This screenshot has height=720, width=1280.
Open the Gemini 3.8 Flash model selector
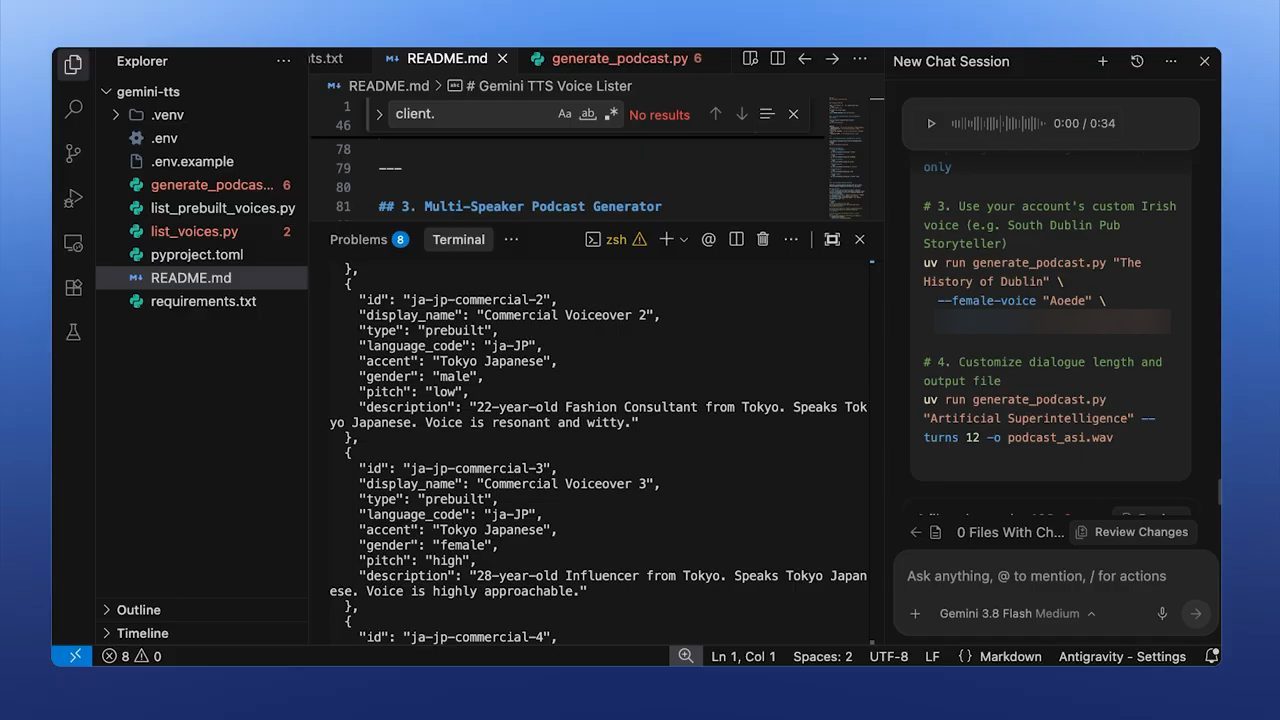(x=1017, y=614)
